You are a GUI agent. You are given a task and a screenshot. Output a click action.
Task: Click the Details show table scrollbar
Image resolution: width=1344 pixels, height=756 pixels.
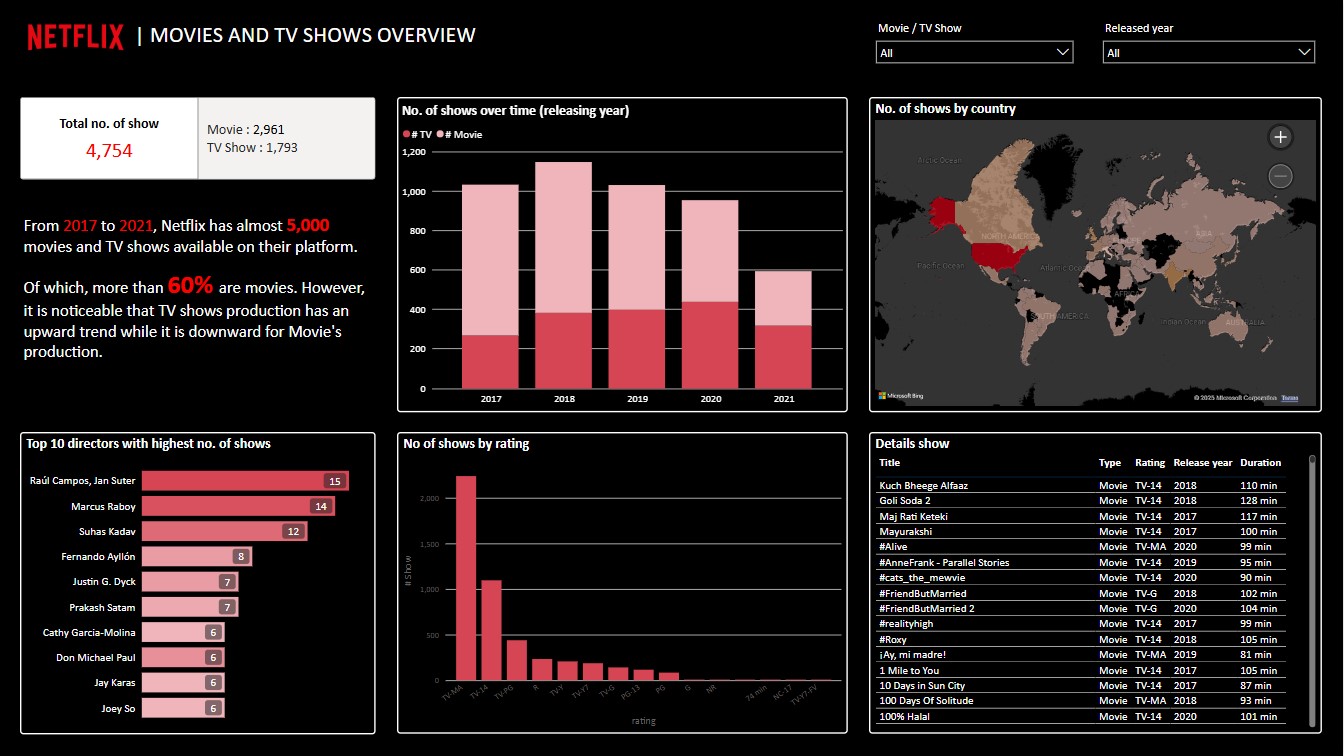coord(1312,590)
